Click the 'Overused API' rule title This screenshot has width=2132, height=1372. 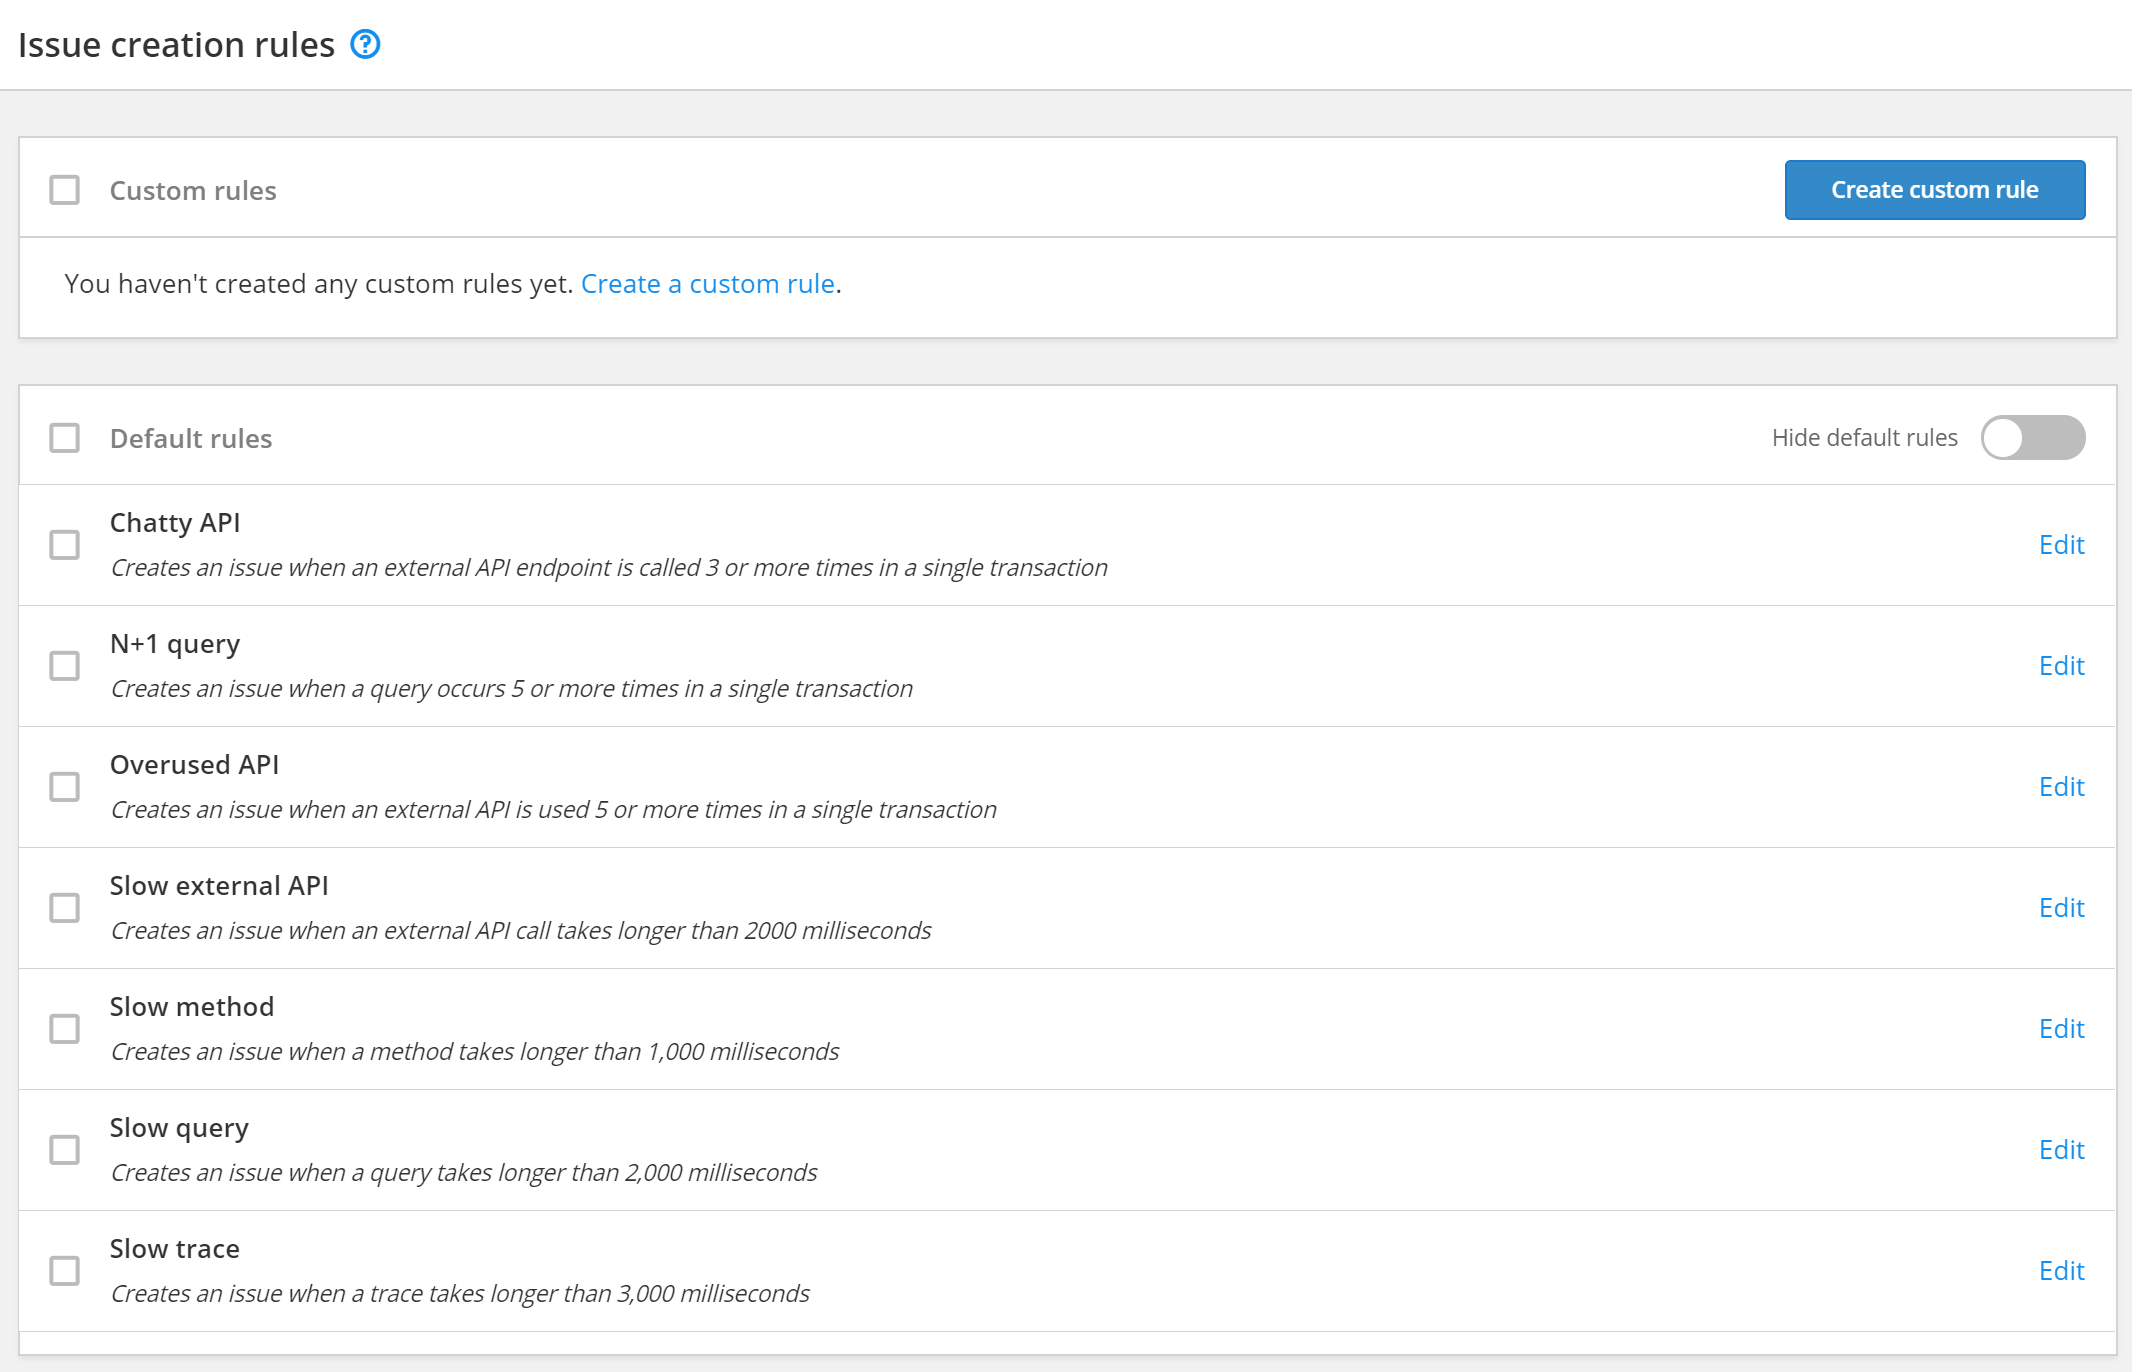pos(194,765)
